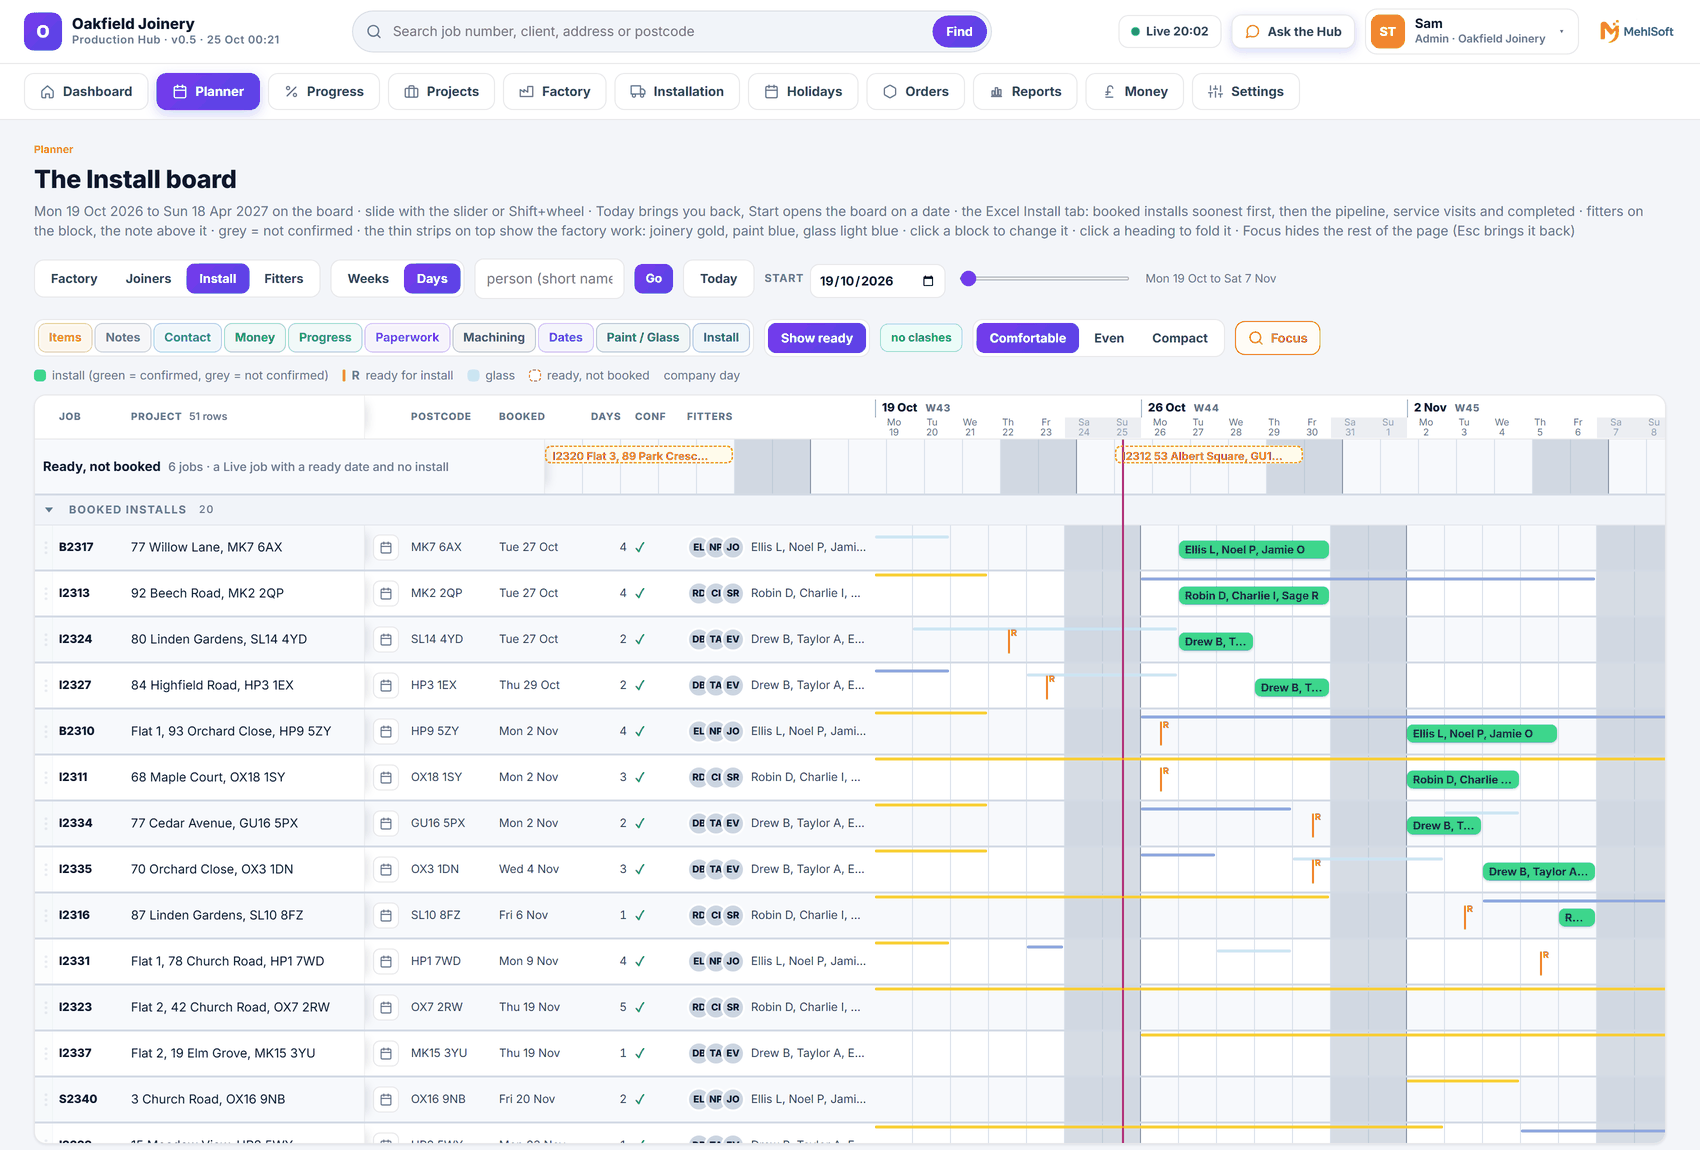Screen dimensions: 1700x1150
Task: Toggle the Items column chip
Action: click(65, 338)
